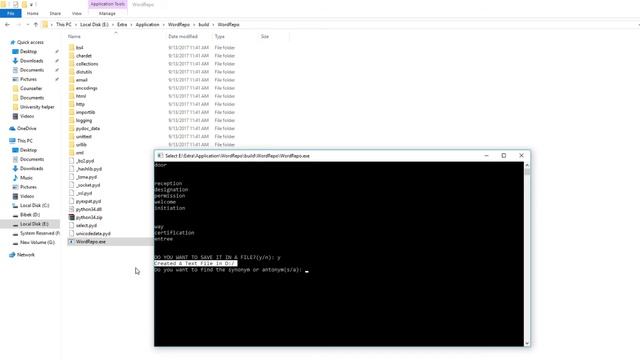
Task: Open recent locations dropdown beside forward arrow
Action: tap(28, 24)
